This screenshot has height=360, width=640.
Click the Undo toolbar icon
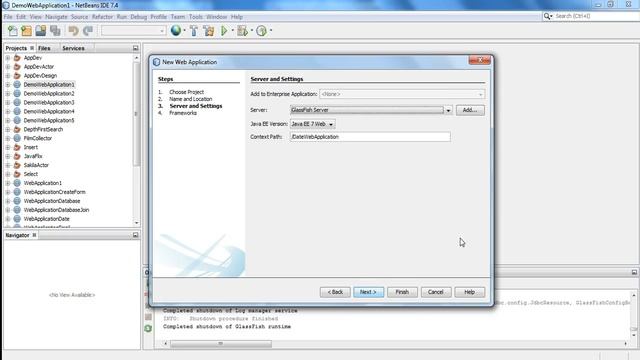[73, 31]
